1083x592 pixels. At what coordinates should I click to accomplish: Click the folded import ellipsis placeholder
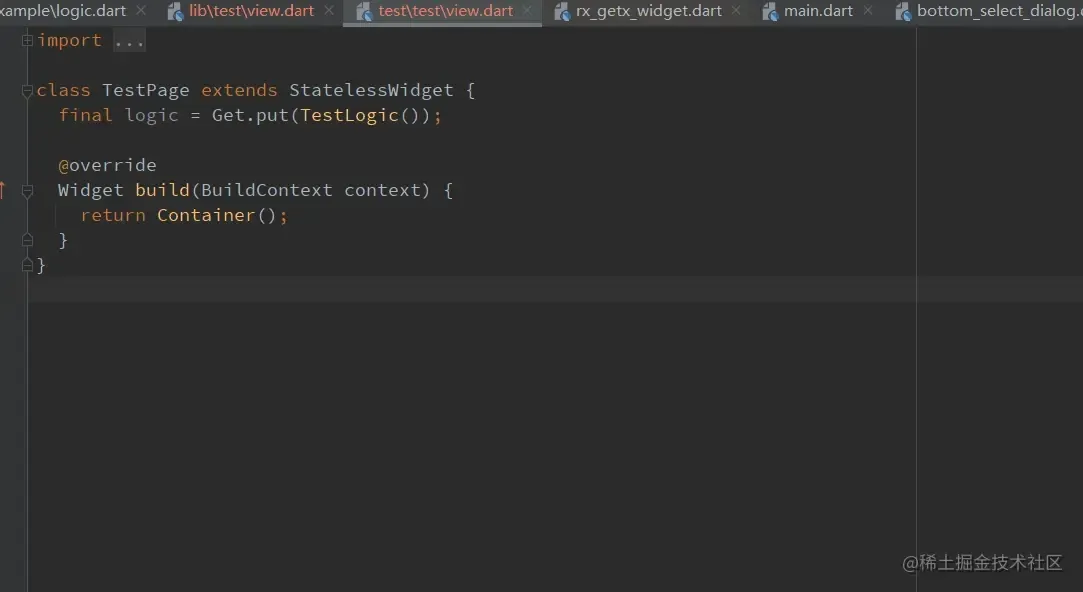tap(129, 41)
